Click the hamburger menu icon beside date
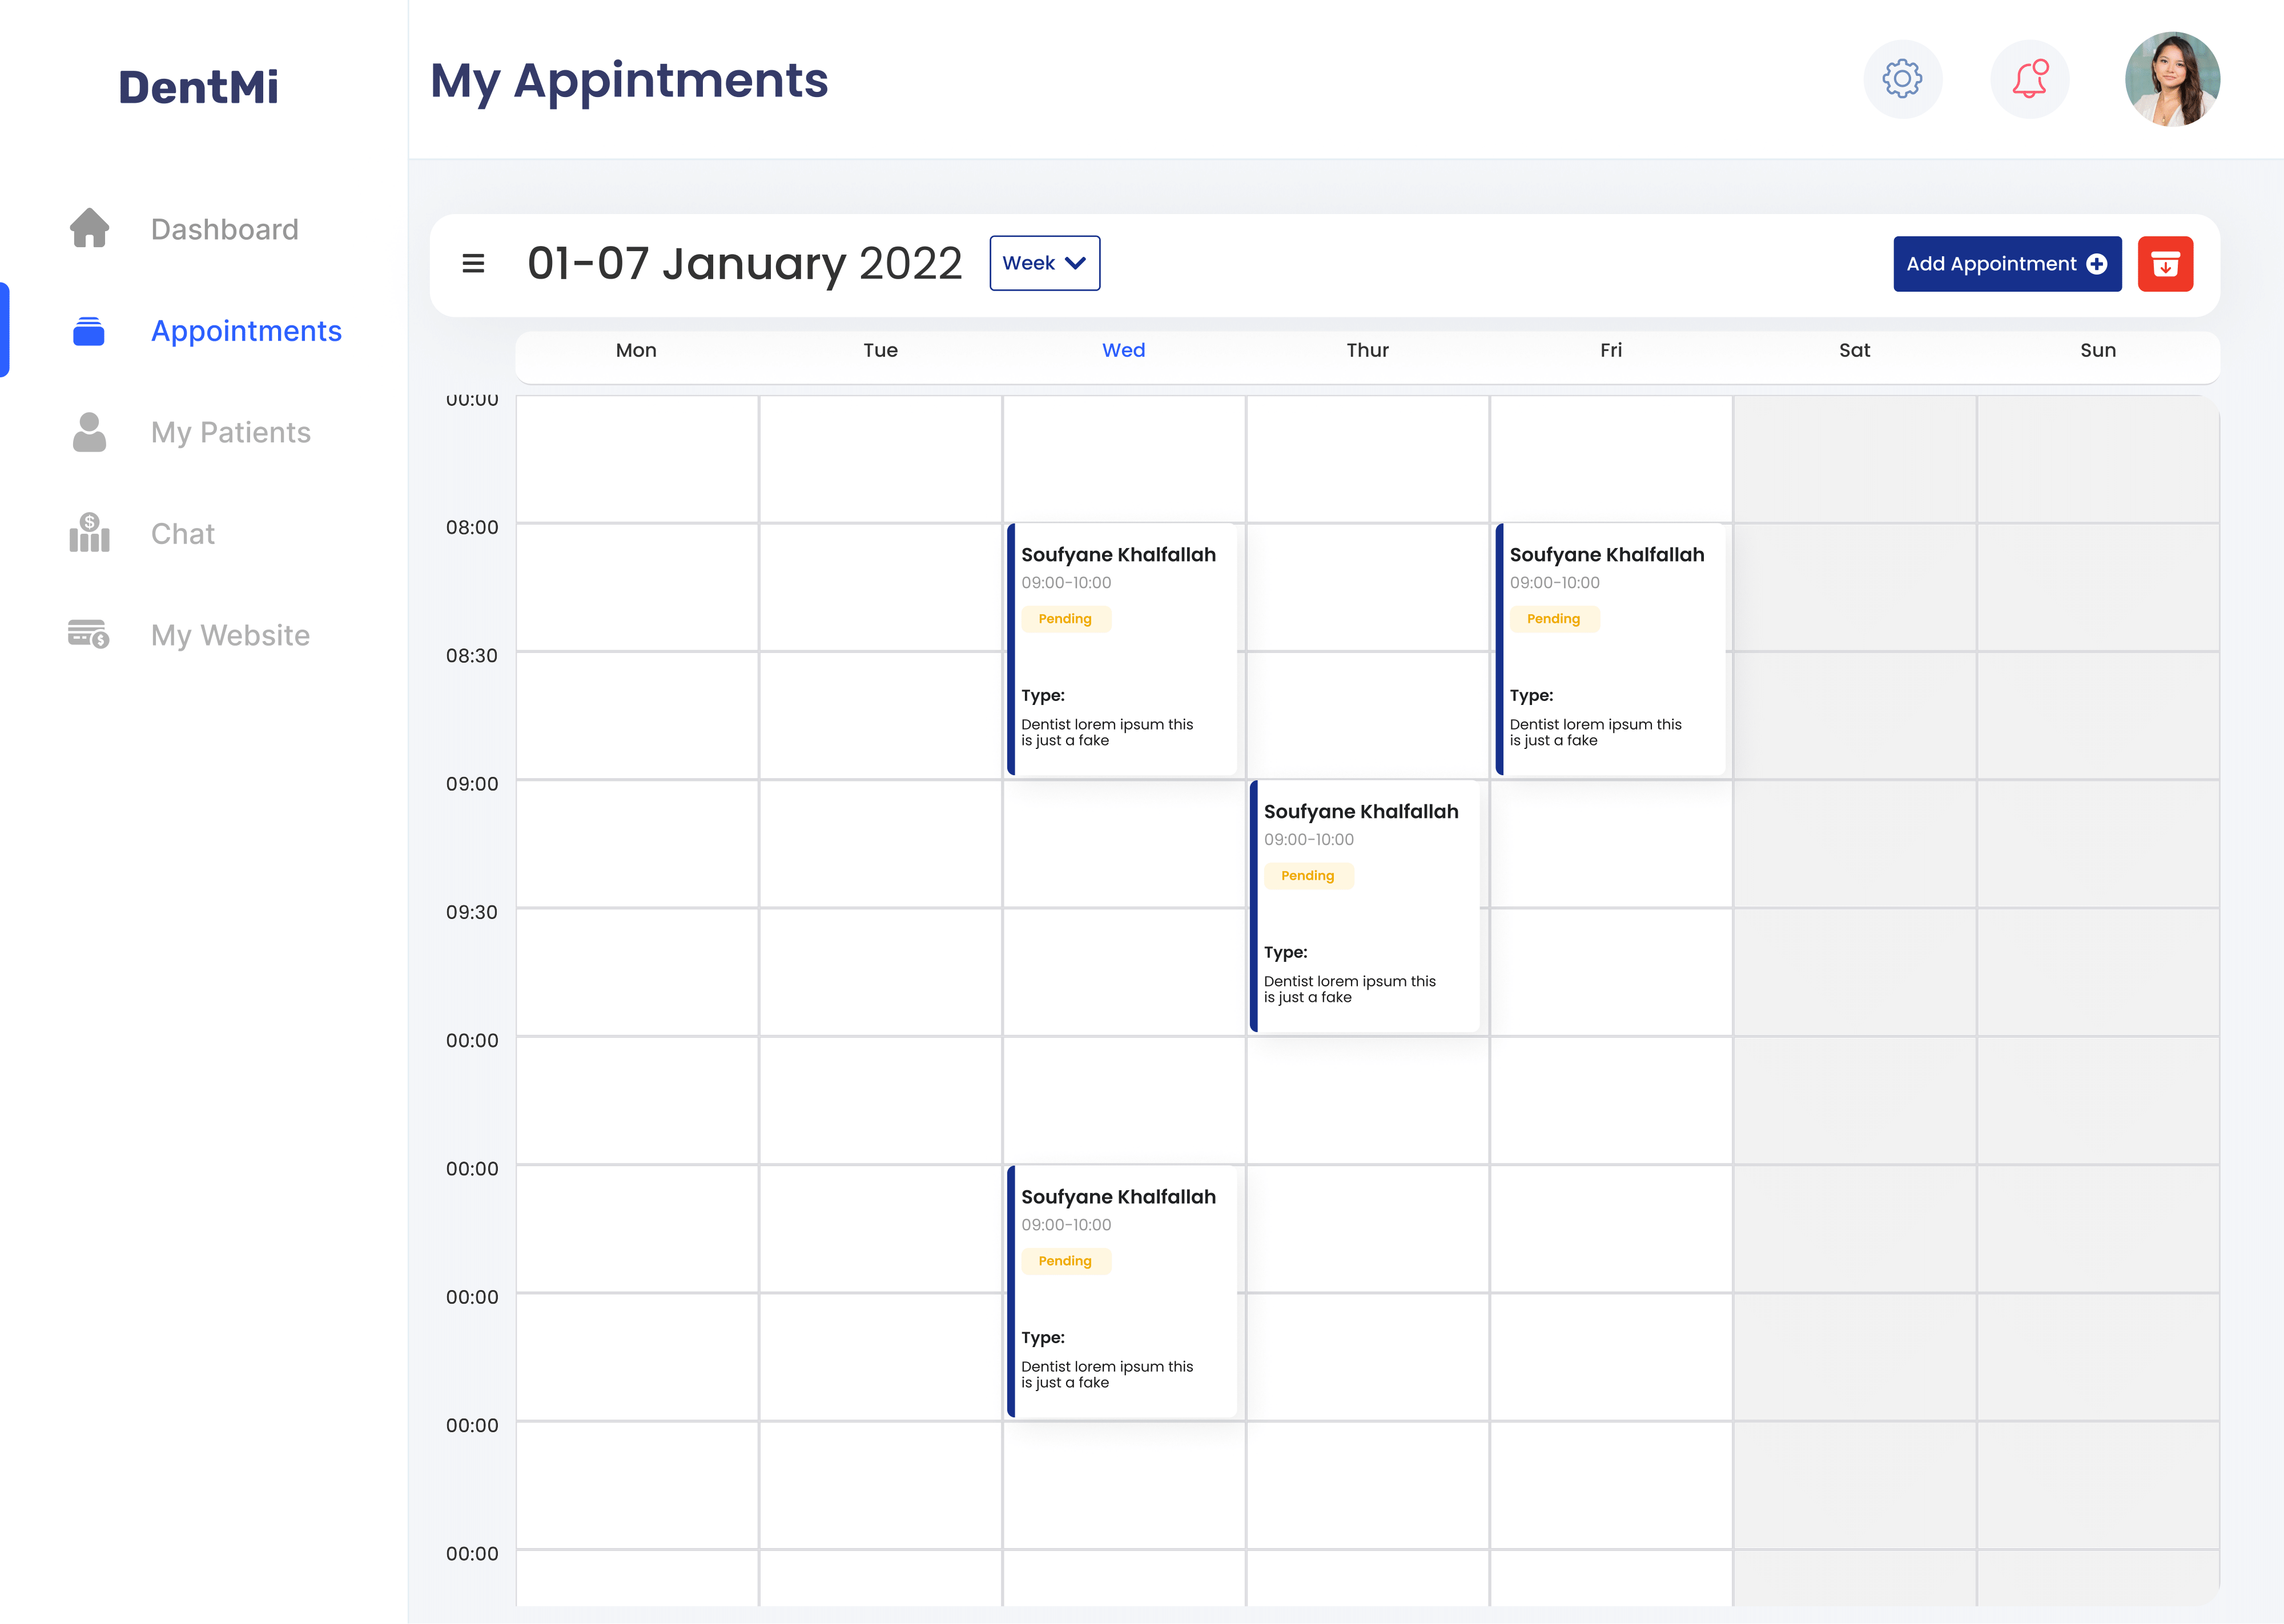 473,263
